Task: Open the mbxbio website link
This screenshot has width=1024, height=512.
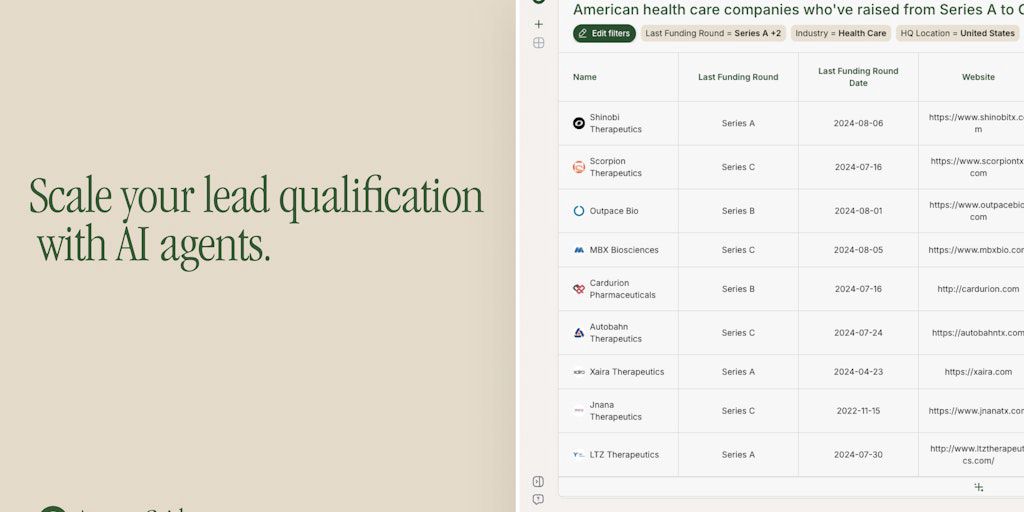Action: [976, 250]
